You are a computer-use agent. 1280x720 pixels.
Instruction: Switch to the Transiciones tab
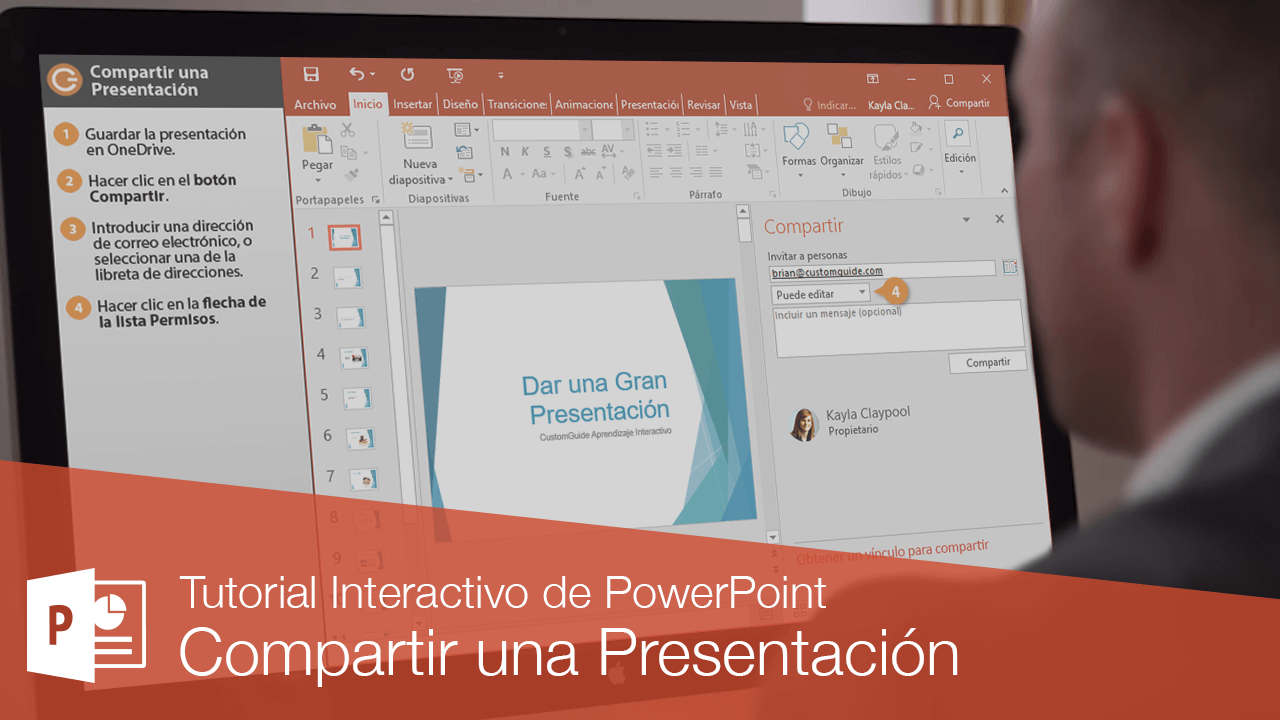click(x=517, y=104)
